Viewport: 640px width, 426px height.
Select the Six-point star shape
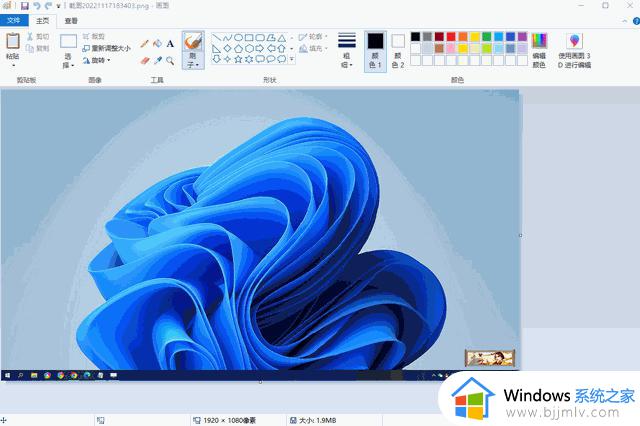249,59
